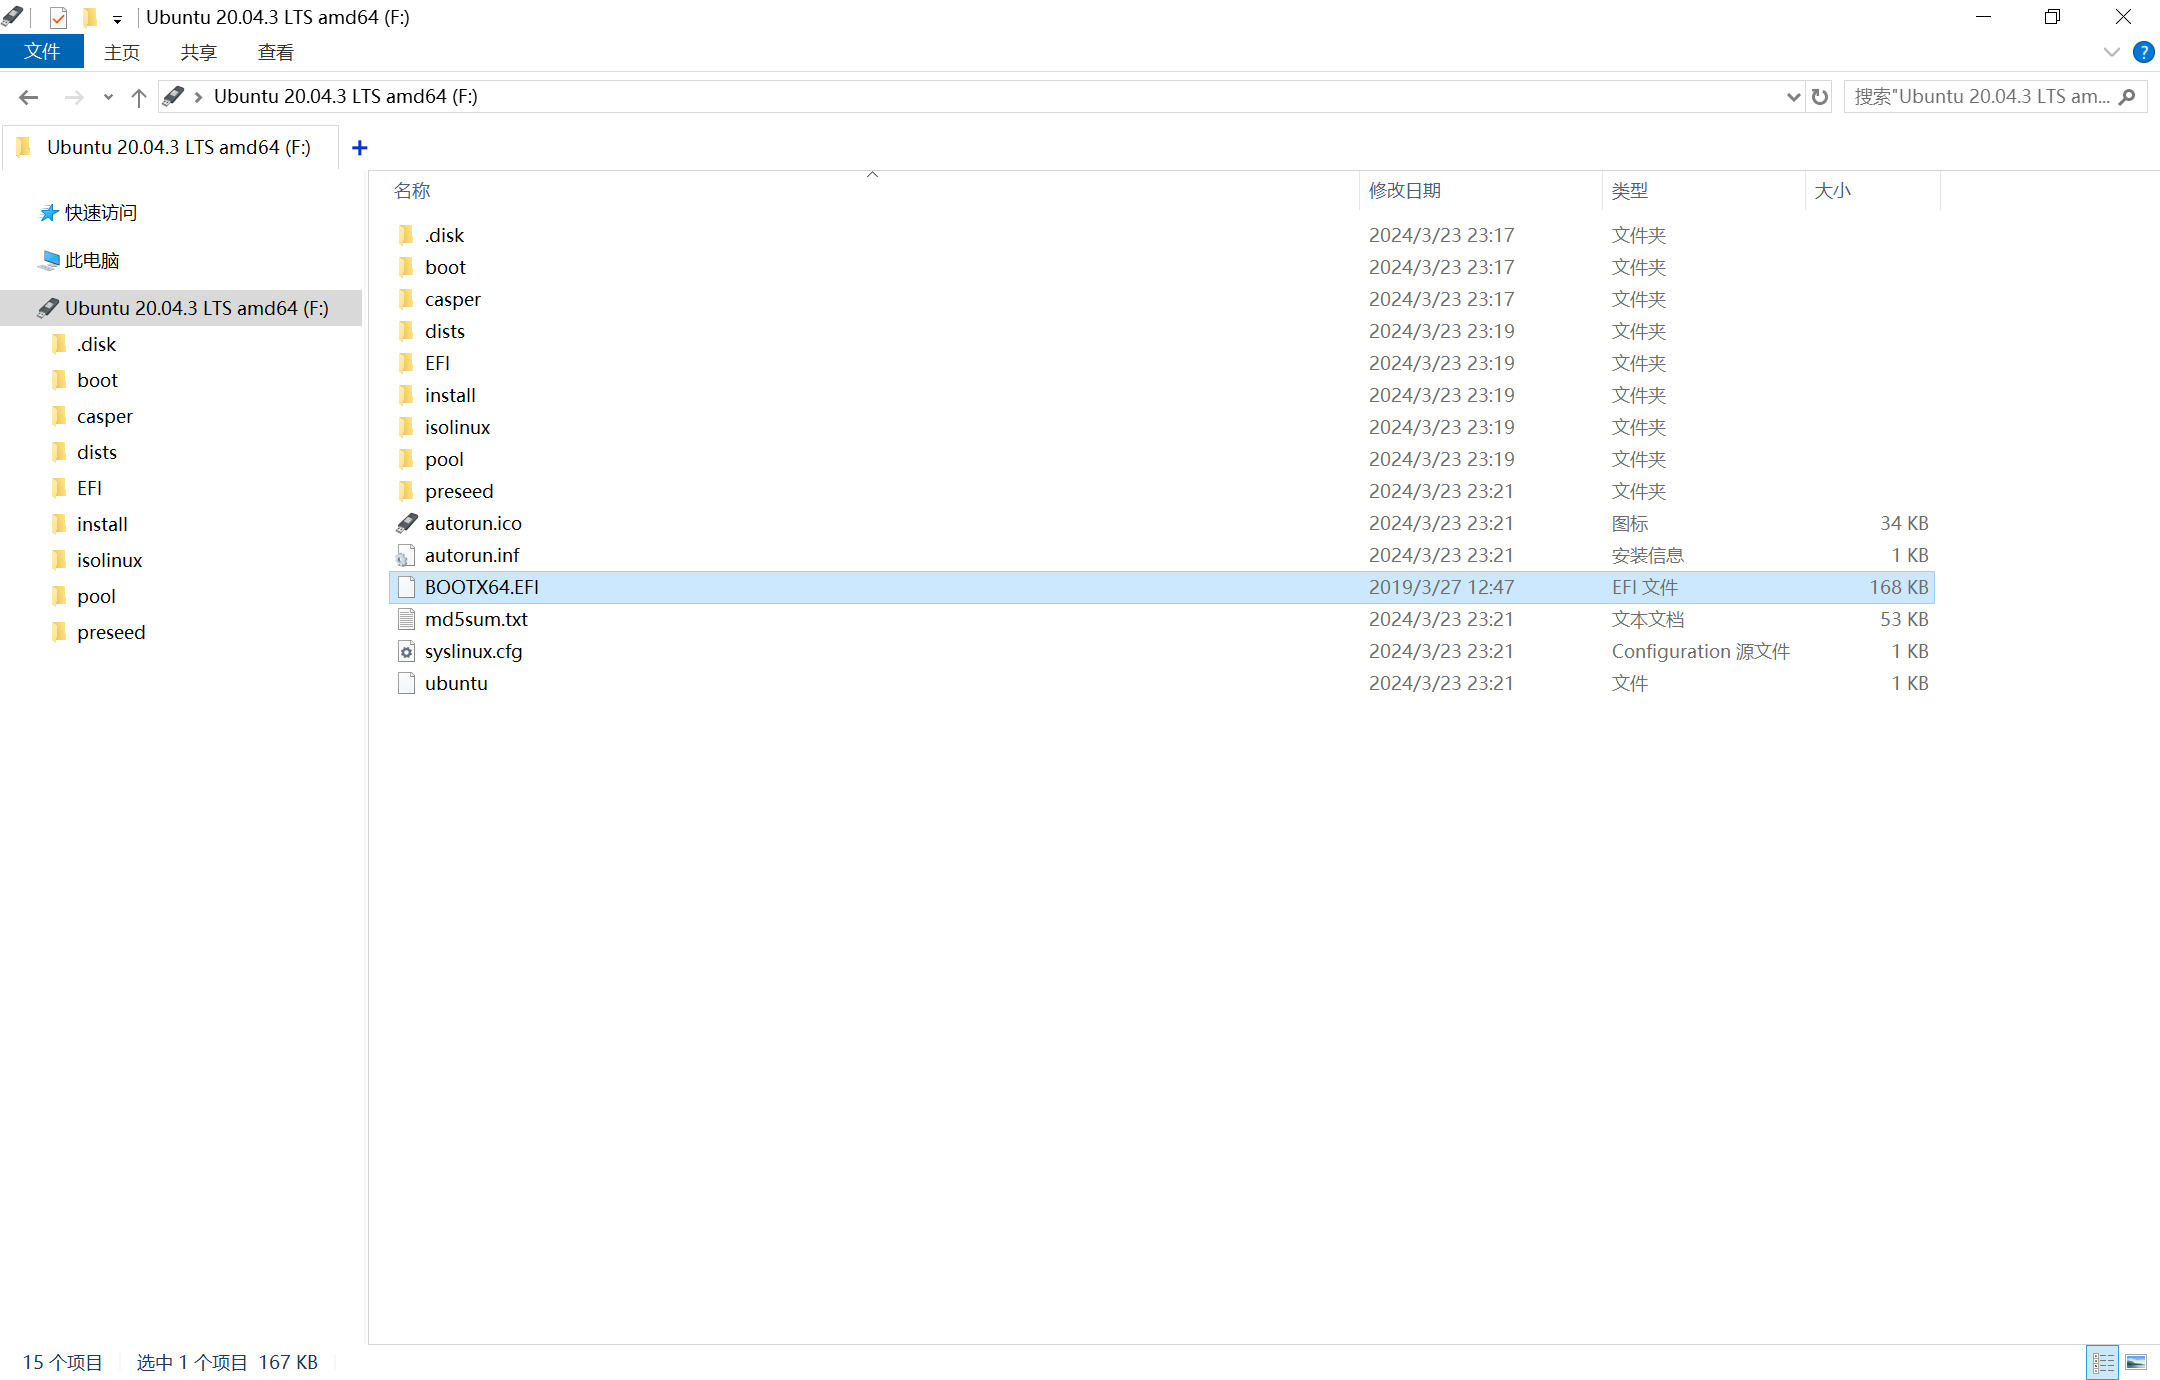Select the boot folder icon in file list
This screenshot has height=1380, width=2160.
tap(406, 267)
